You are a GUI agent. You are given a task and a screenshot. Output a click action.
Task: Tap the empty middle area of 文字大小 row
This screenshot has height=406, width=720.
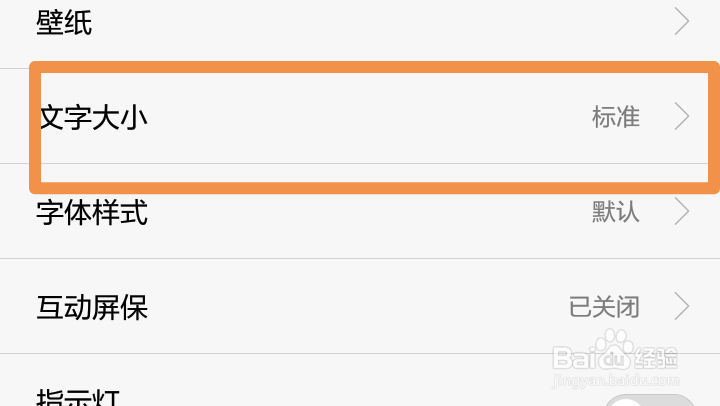pos(370,117)
